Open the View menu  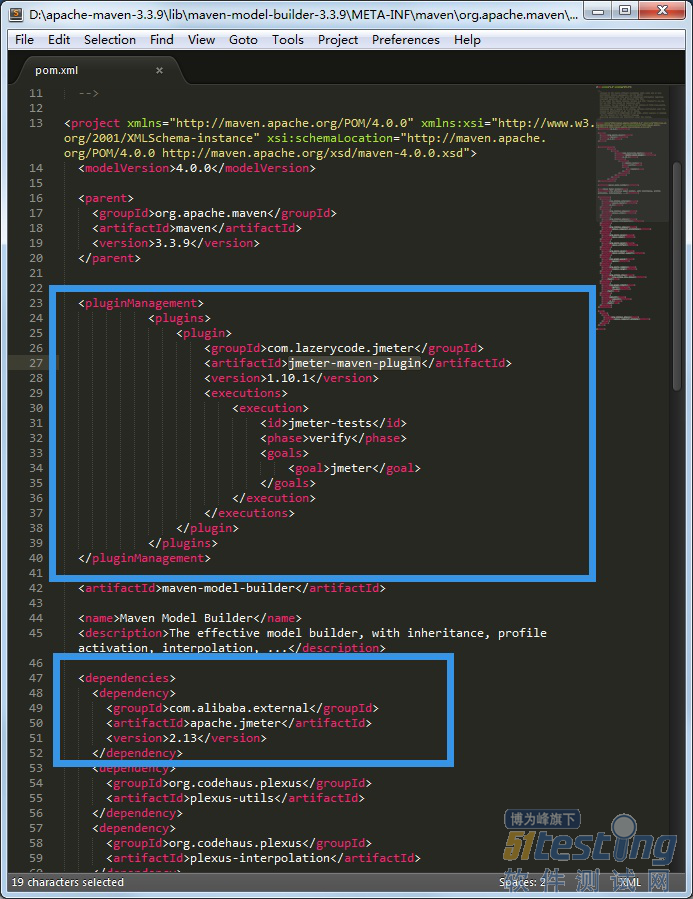(201, 40)
